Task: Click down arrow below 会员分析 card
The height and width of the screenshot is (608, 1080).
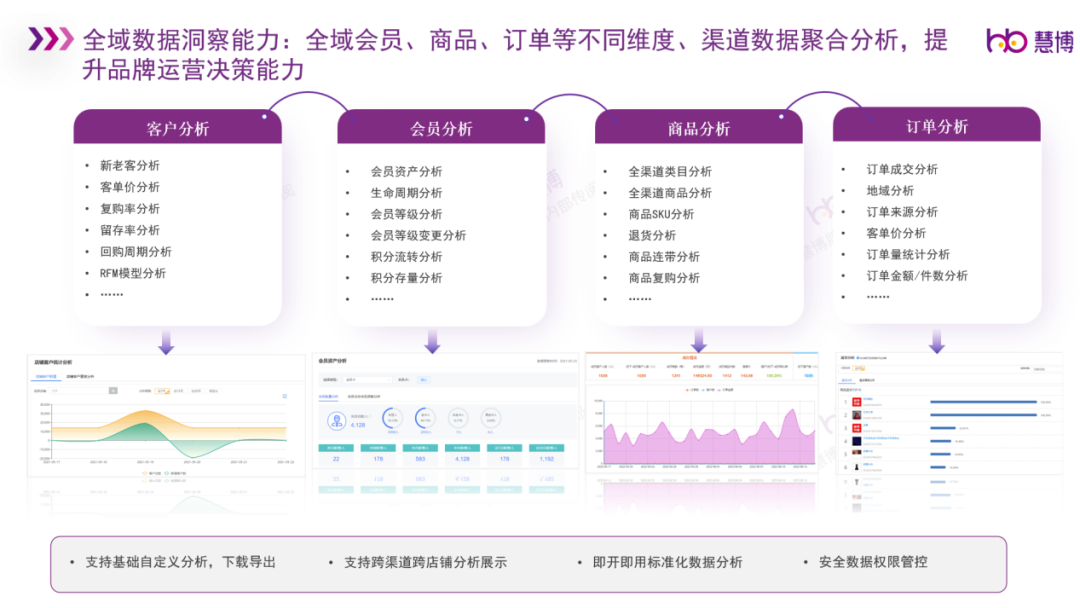Action: click(432, 343)
